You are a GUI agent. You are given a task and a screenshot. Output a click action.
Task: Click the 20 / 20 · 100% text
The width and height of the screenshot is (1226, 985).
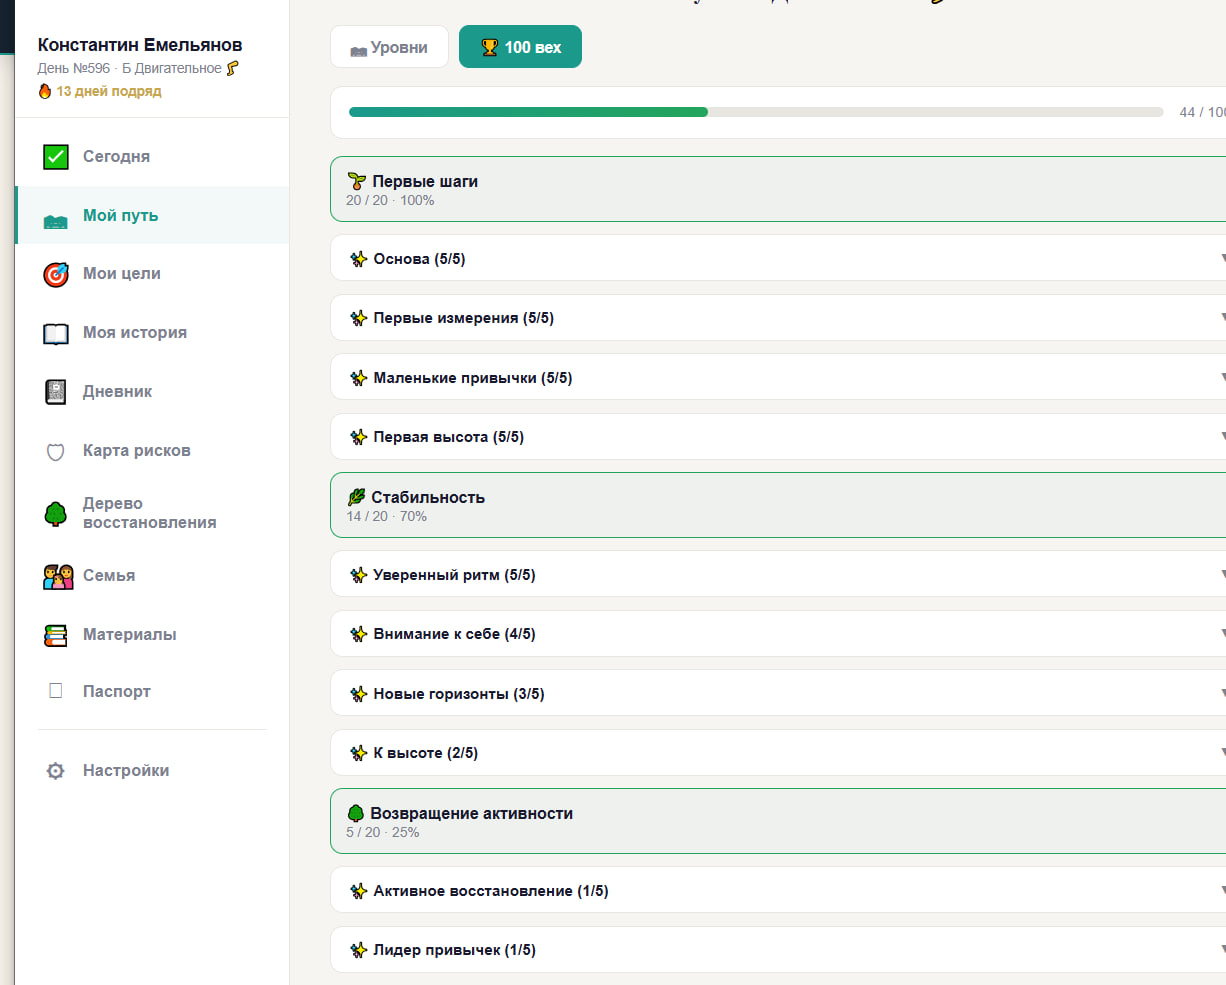click(390, 200)
